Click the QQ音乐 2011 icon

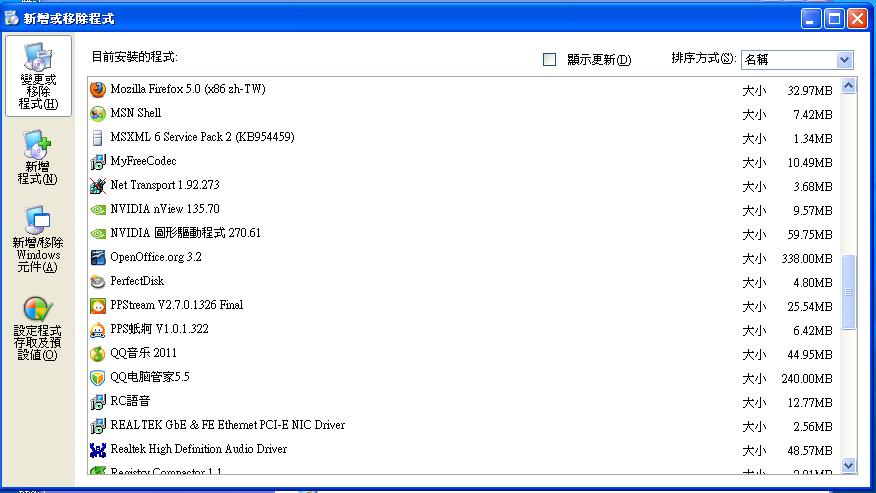coord(98,354)
